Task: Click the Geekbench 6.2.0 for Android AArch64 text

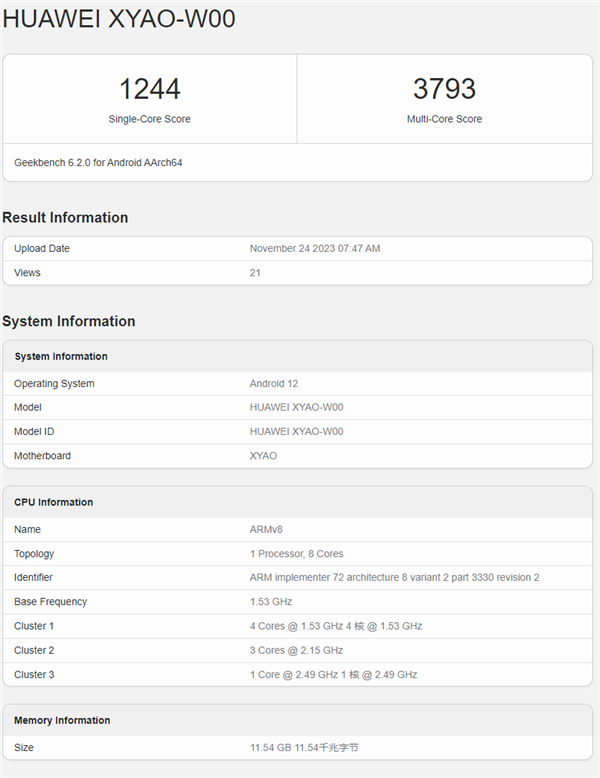Action: (98, 162)
